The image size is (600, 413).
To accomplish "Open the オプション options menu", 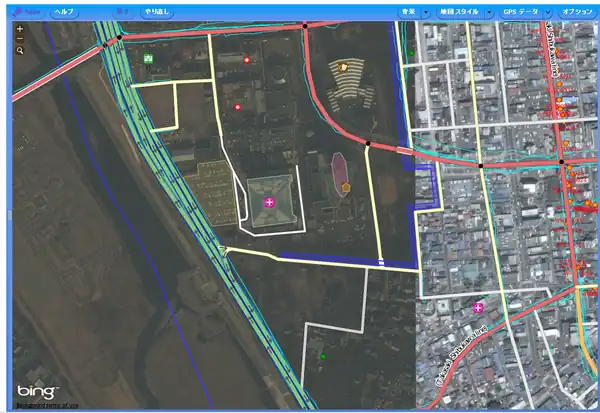I will pyautogui.click(x=577, y=11).
